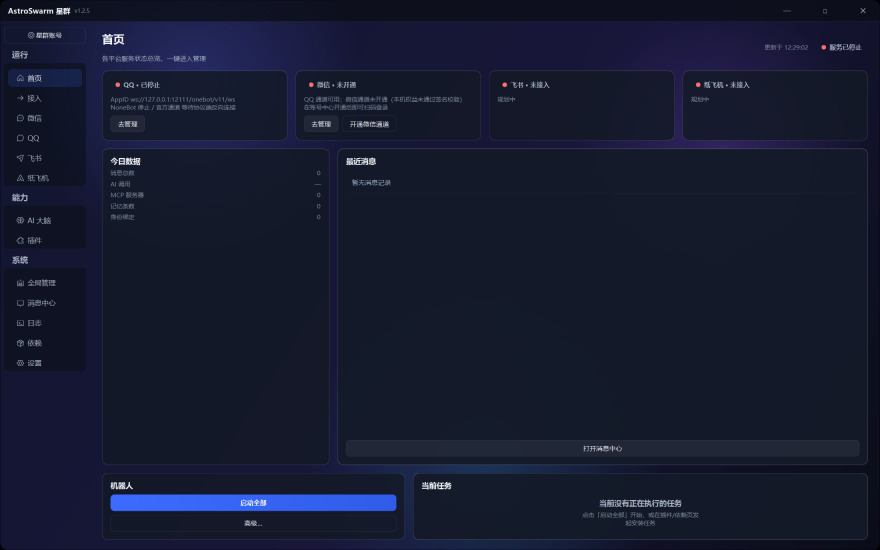
Task: Click 规划中 in the 飞书 card
Action: click(506, 99)
